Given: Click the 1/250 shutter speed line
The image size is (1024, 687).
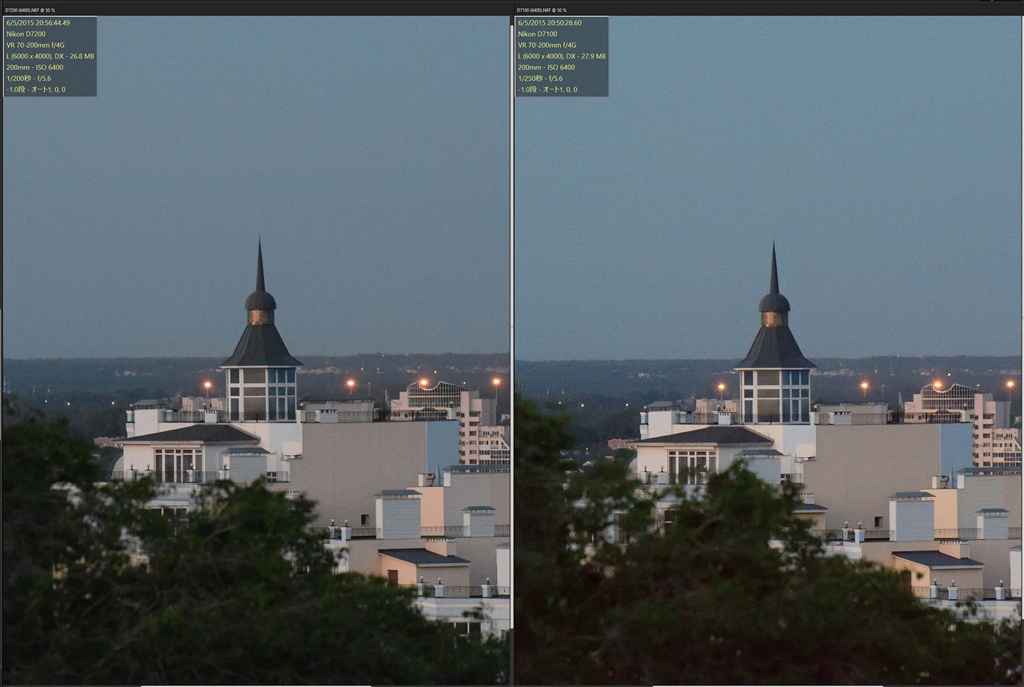Looking at the screenshot, I should point(540,78).
